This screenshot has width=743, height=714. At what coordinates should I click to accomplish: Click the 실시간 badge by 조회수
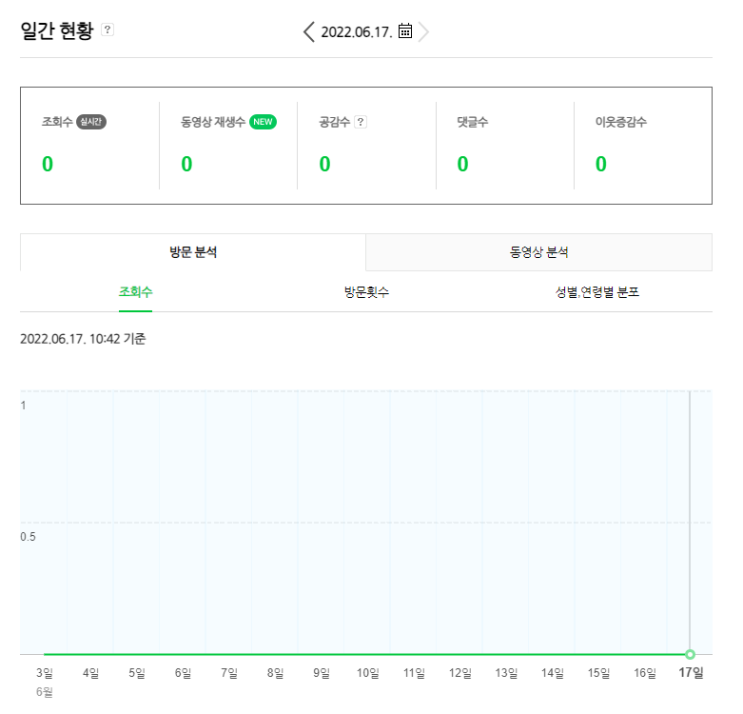[91, 122]
